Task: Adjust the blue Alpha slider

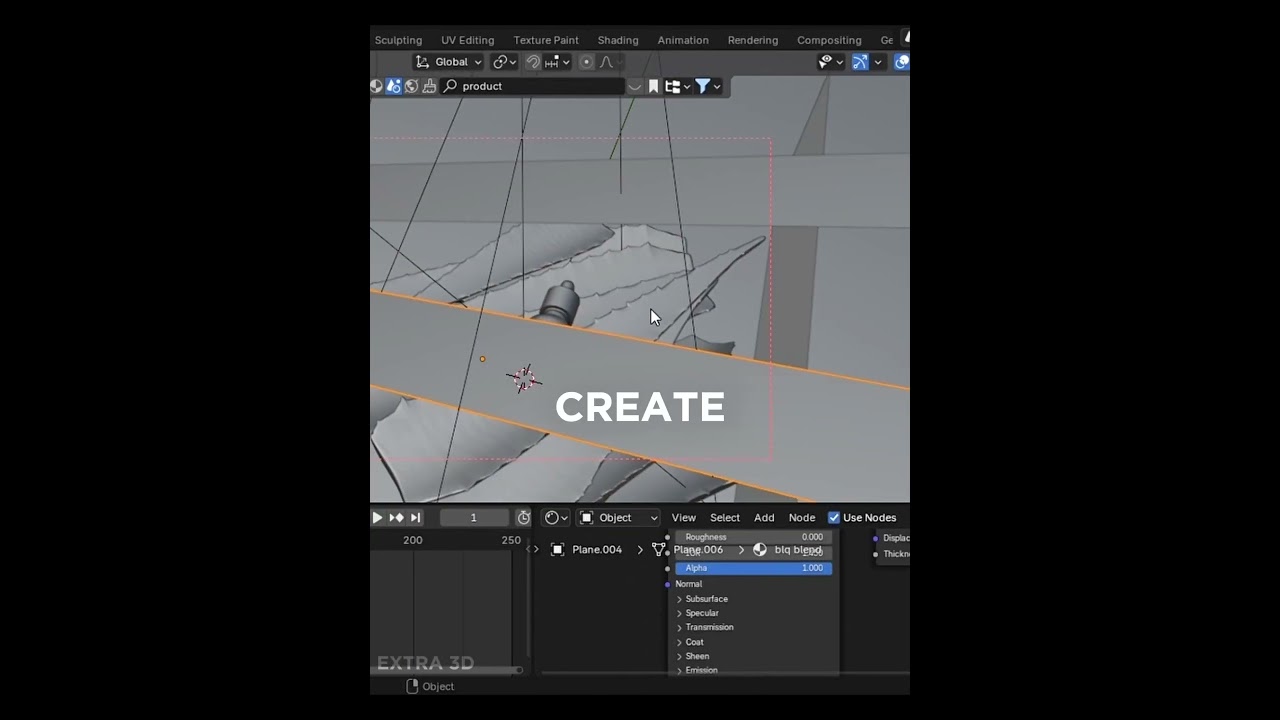Action: [754, 568]
